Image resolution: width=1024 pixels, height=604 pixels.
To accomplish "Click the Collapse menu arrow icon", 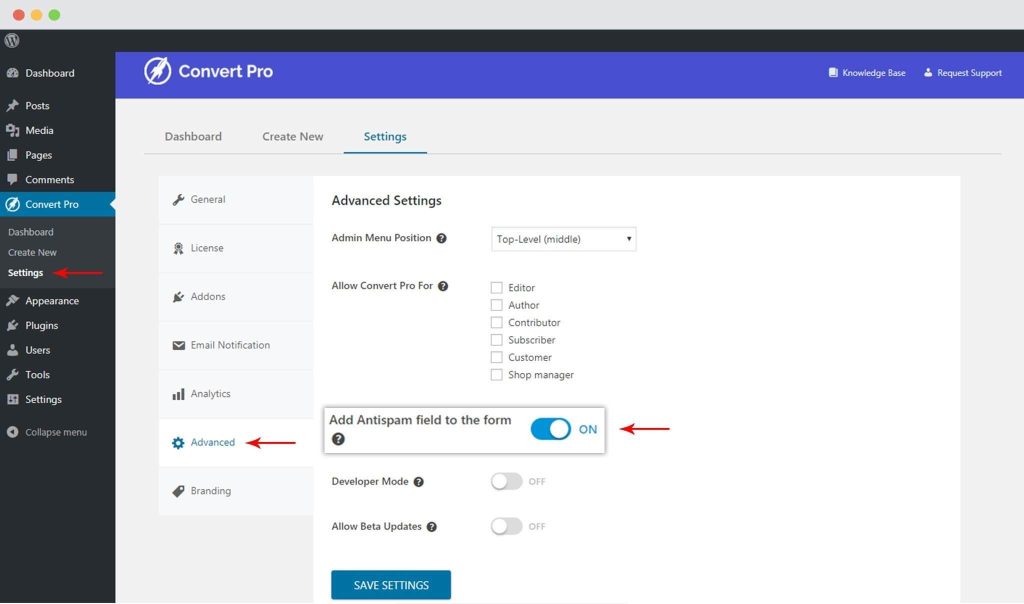I will [12, 432].
